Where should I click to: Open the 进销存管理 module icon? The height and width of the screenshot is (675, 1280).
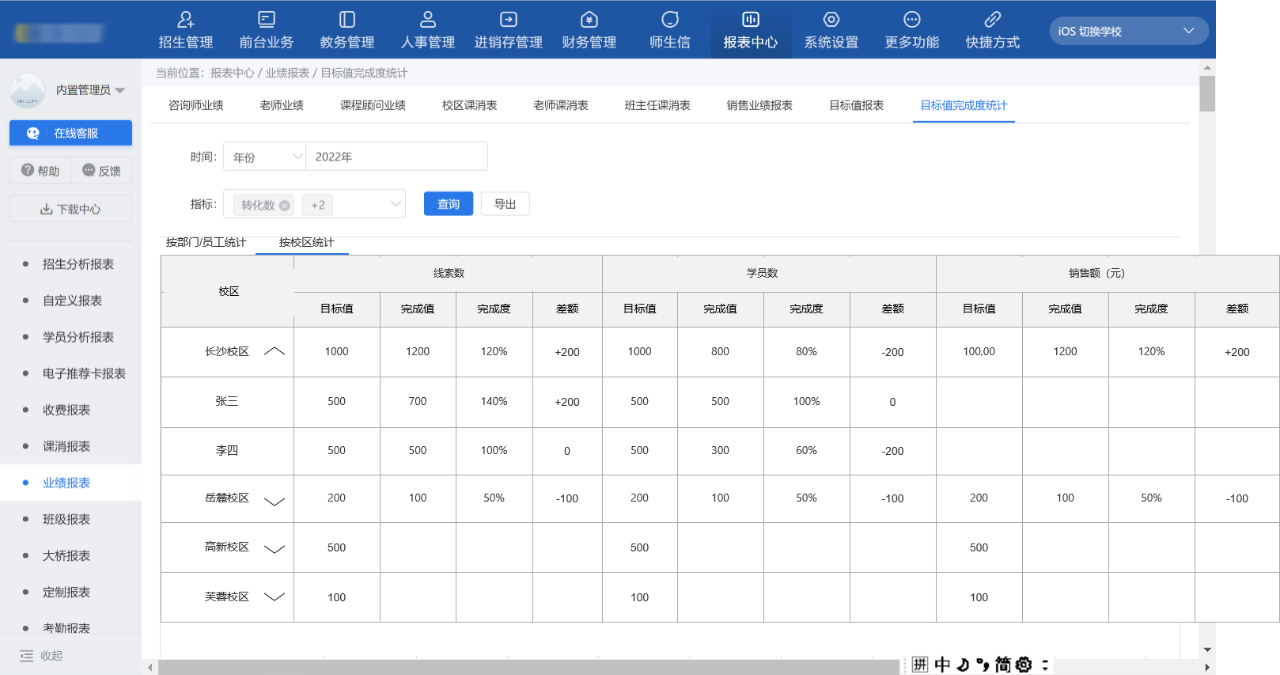[508, 19]
